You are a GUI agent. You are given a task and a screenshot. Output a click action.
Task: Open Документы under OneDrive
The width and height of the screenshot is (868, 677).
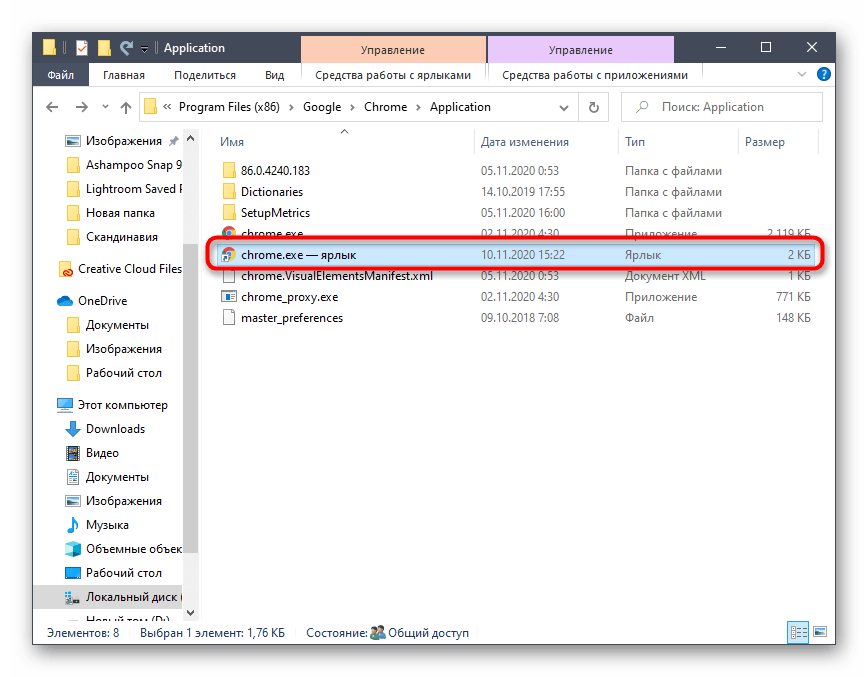(x=117, y=325)
